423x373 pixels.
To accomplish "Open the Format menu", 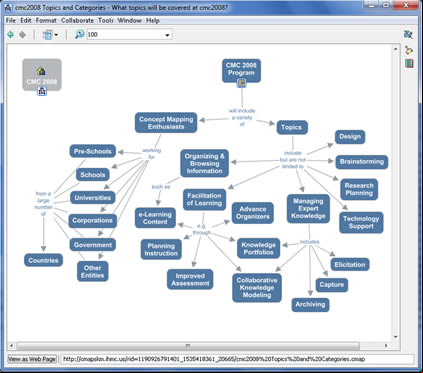I will [46, 20].
